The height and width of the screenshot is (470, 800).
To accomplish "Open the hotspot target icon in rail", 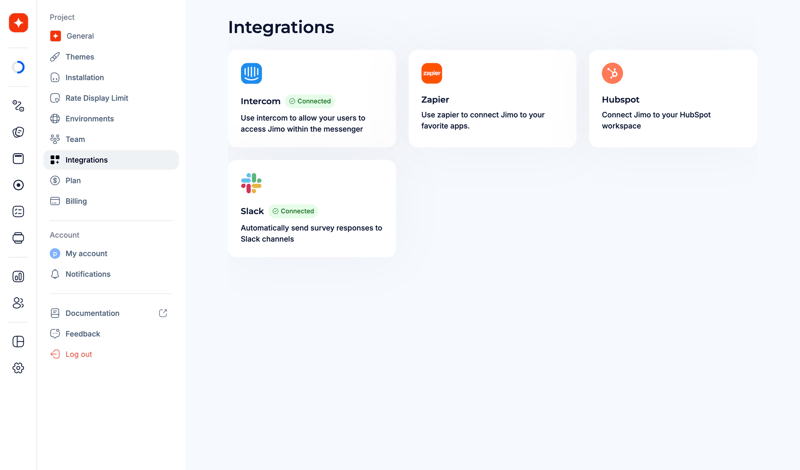I will [18, 185].
